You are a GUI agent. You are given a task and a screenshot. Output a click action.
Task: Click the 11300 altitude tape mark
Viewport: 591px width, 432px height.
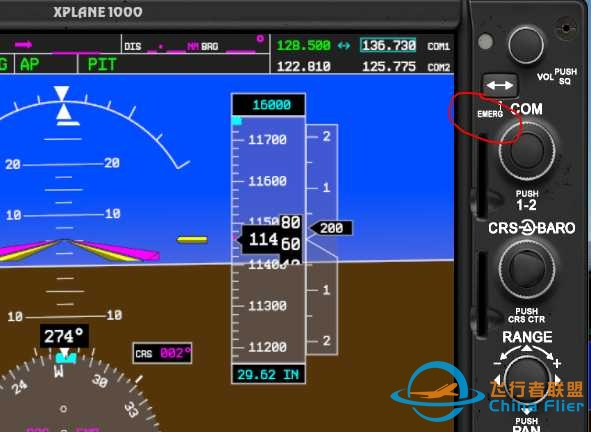click(x=267, y=306)
